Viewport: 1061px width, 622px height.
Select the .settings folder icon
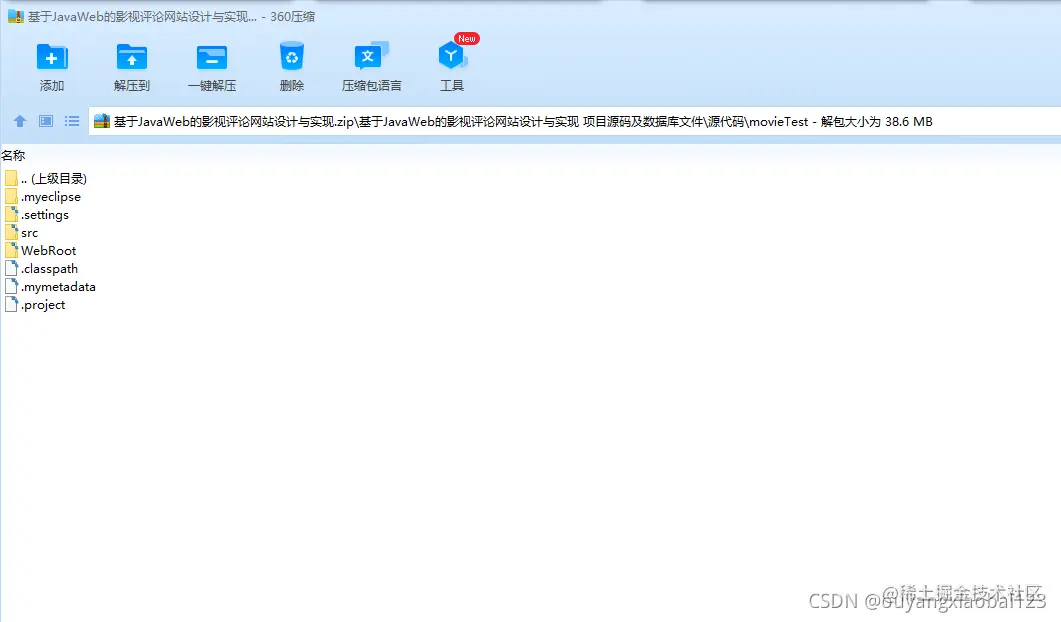[x=11, y=215]
